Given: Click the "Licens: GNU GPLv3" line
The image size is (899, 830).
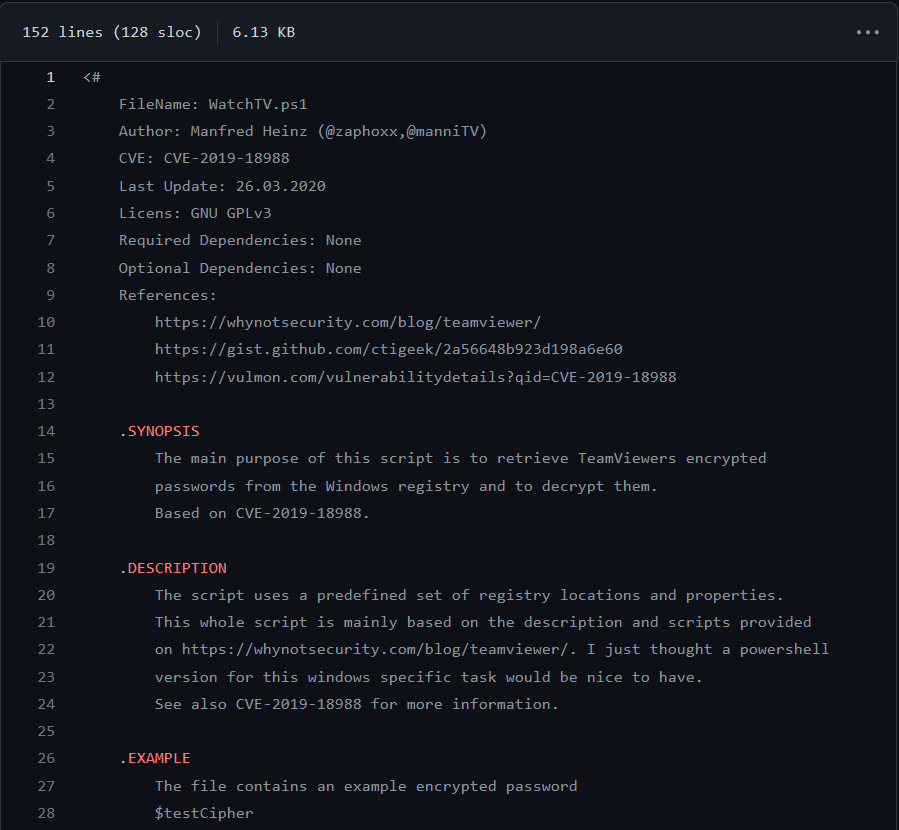Looking at the screenshot, I should (x=195, y=213).
